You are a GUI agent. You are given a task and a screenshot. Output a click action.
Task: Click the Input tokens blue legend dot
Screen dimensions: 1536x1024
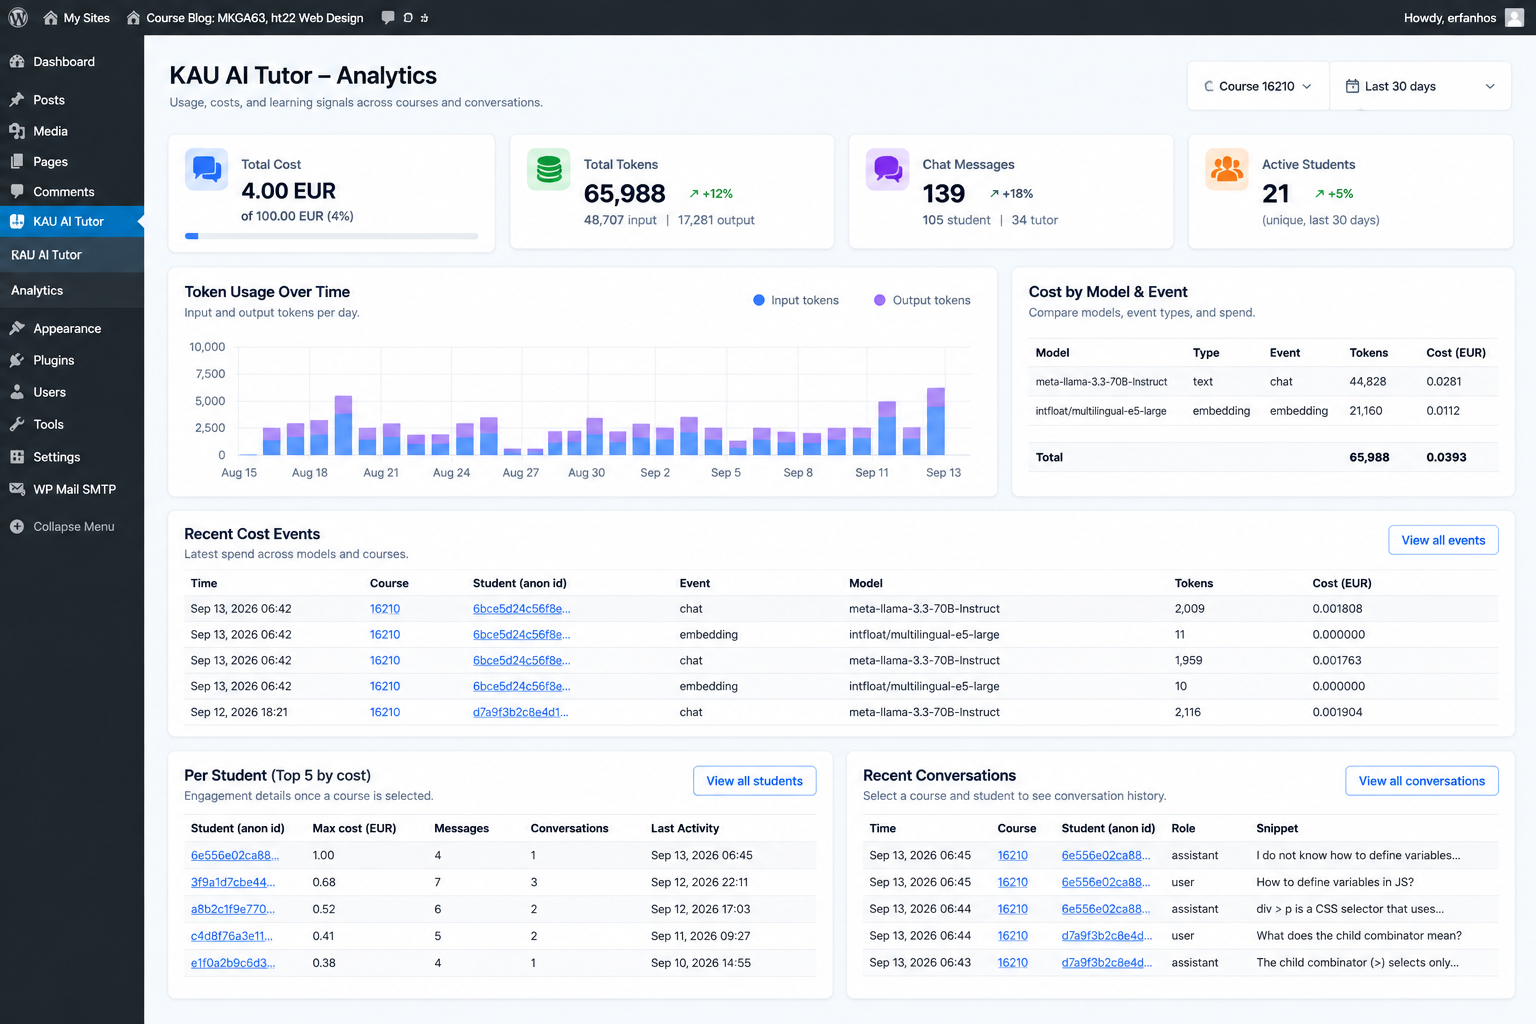759,300
